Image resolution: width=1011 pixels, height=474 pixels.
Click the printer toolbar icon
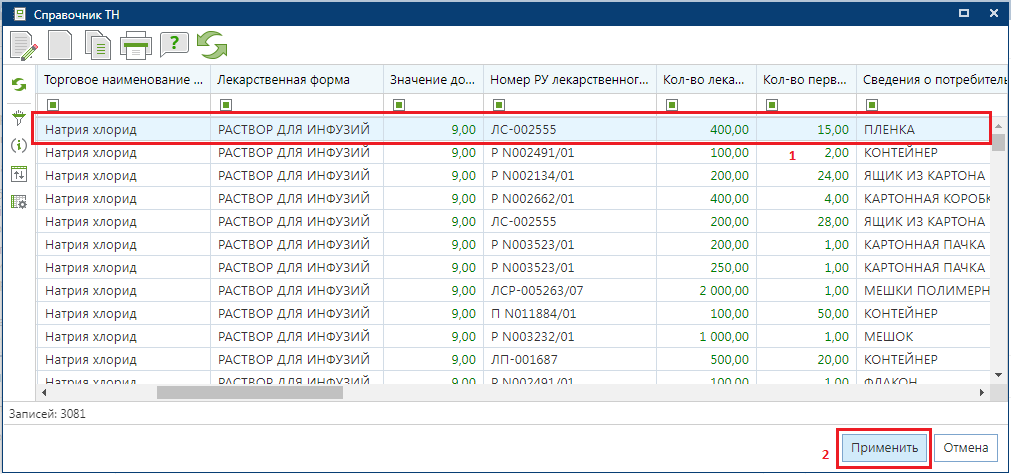(136, 45)
